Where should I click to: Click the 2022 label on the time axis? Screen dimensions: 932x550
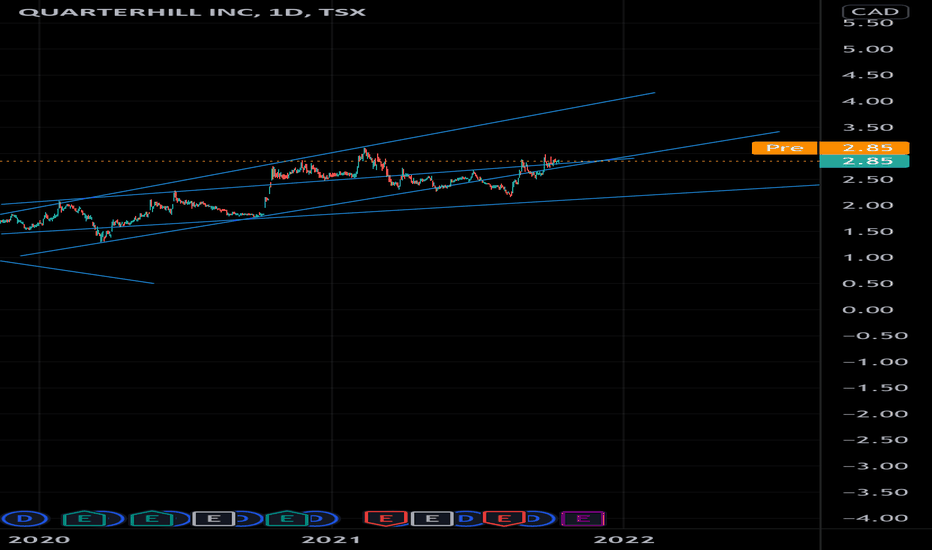(x=624, y=540)
